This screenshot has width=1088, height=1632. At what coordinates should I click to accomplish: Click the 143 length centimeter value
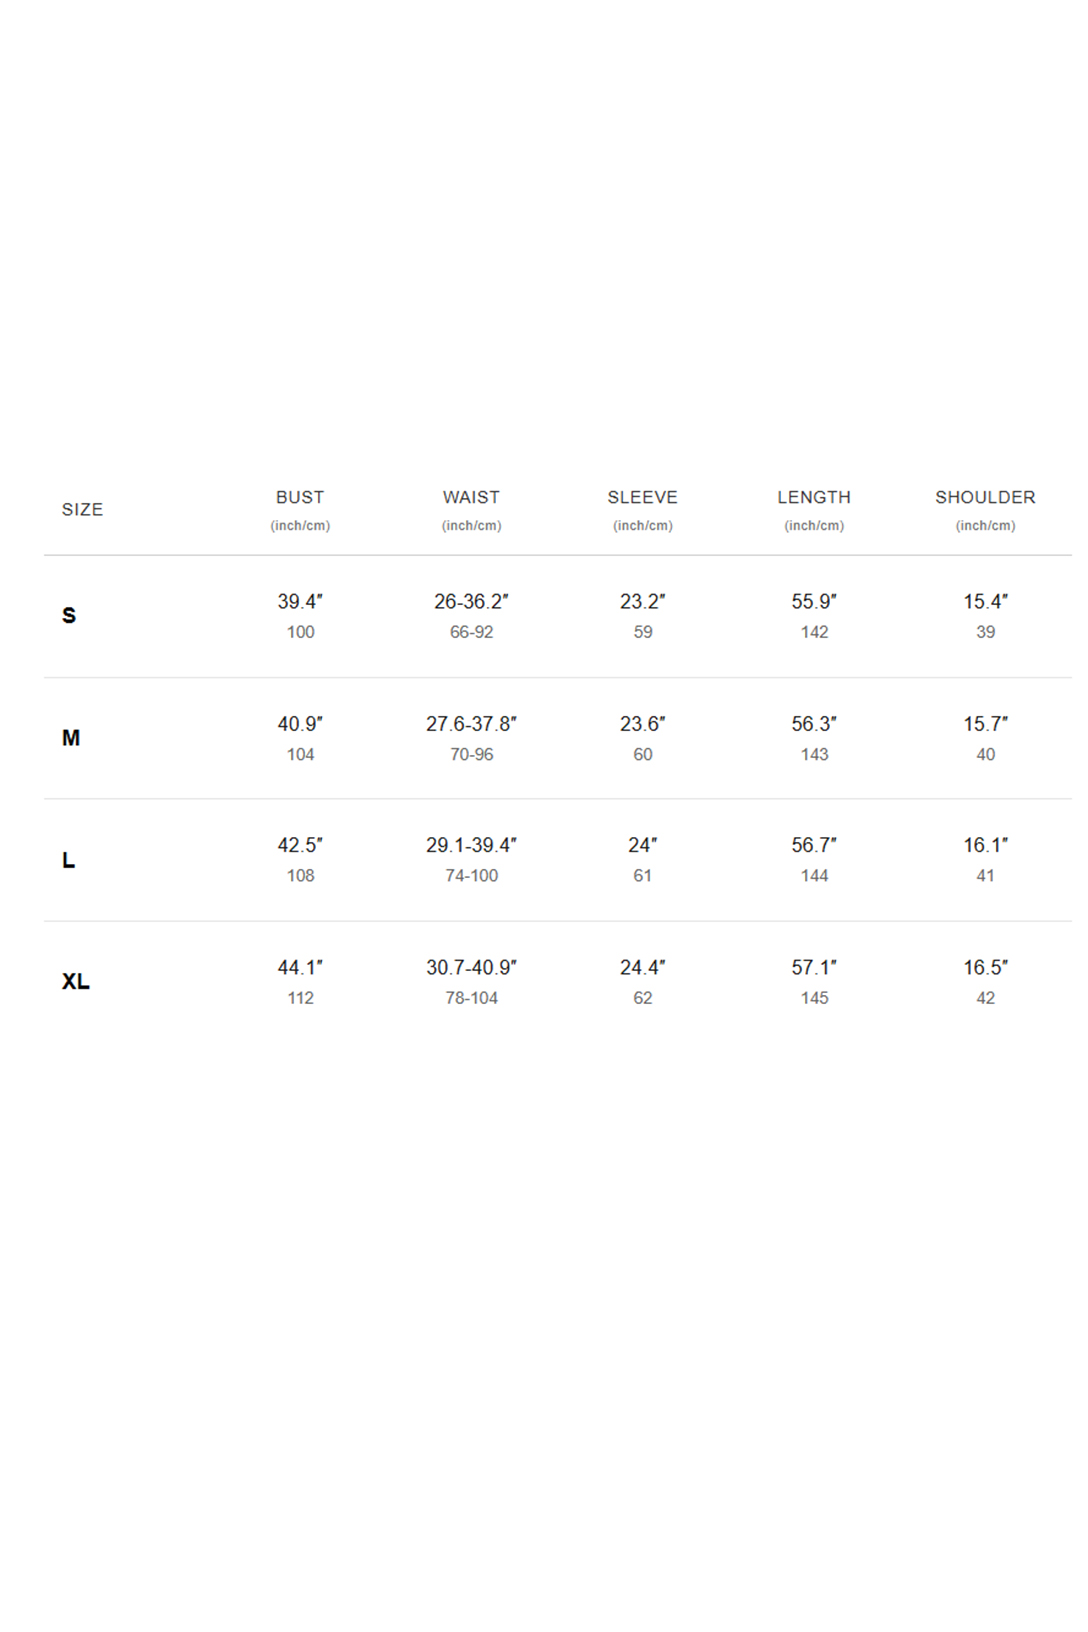[814, 754]
